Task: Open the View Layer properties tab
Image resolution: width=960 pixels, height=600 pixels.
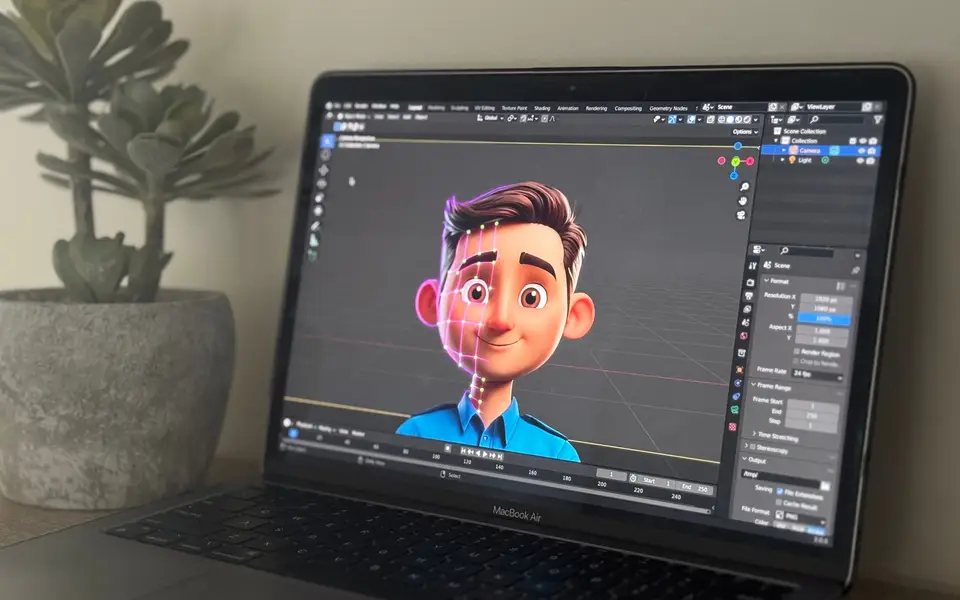Action: click(747, 309)
